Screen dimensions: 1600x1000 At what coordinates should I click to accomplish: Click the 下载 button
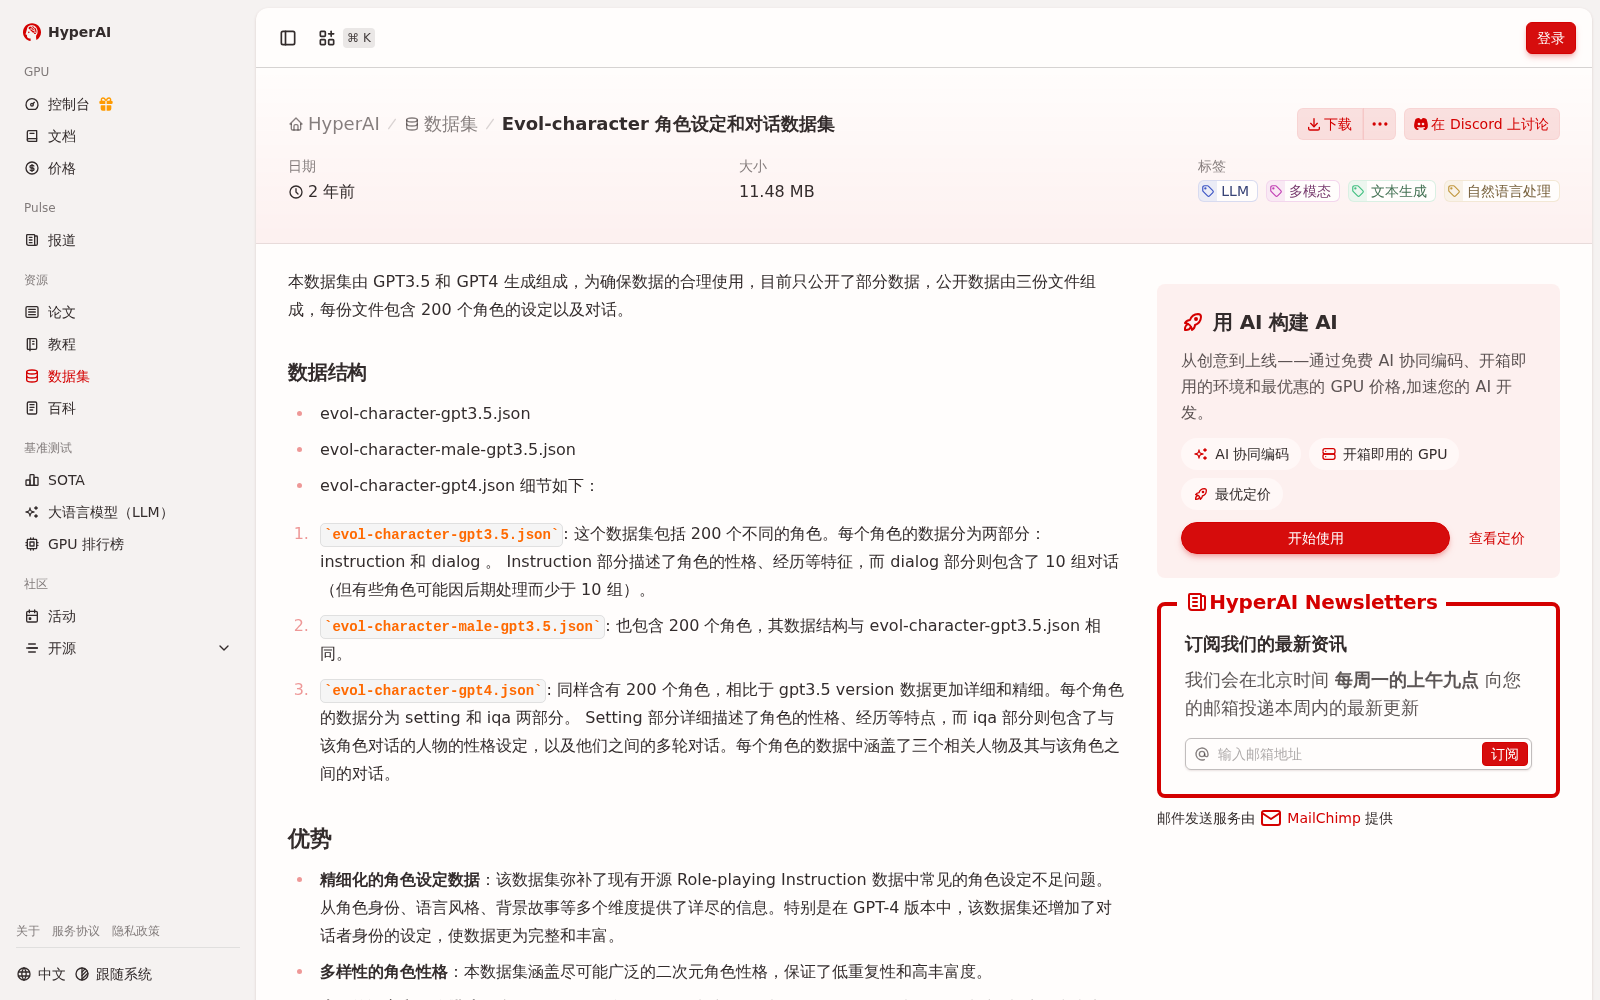pos(1330,124)
